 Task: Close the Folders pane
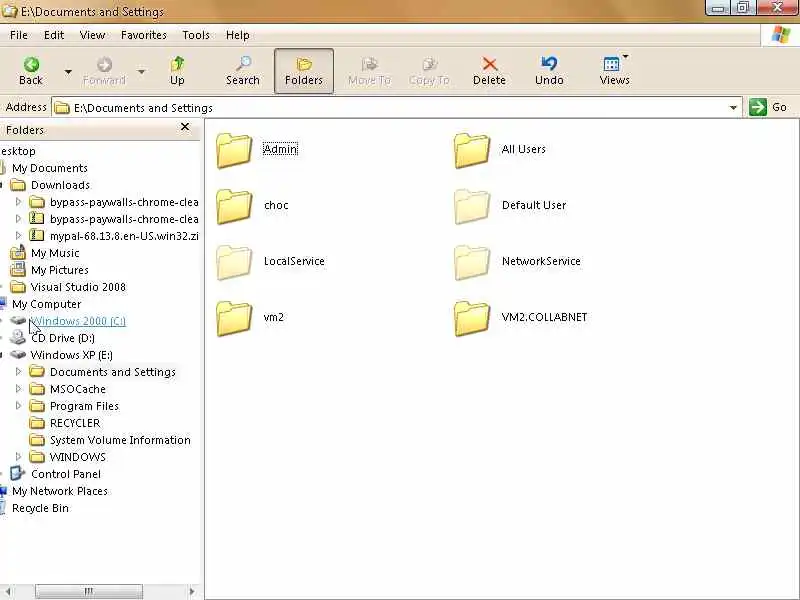(x=185, y=127)
